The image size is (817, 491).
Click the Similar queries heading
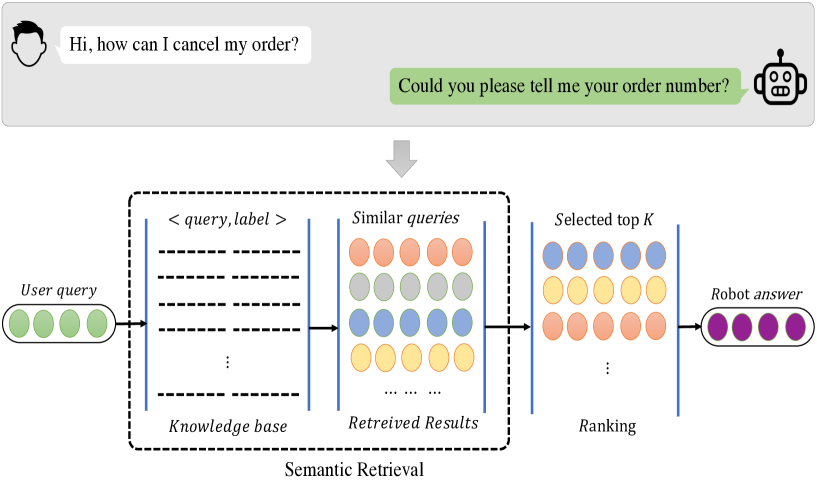[406, 217]
